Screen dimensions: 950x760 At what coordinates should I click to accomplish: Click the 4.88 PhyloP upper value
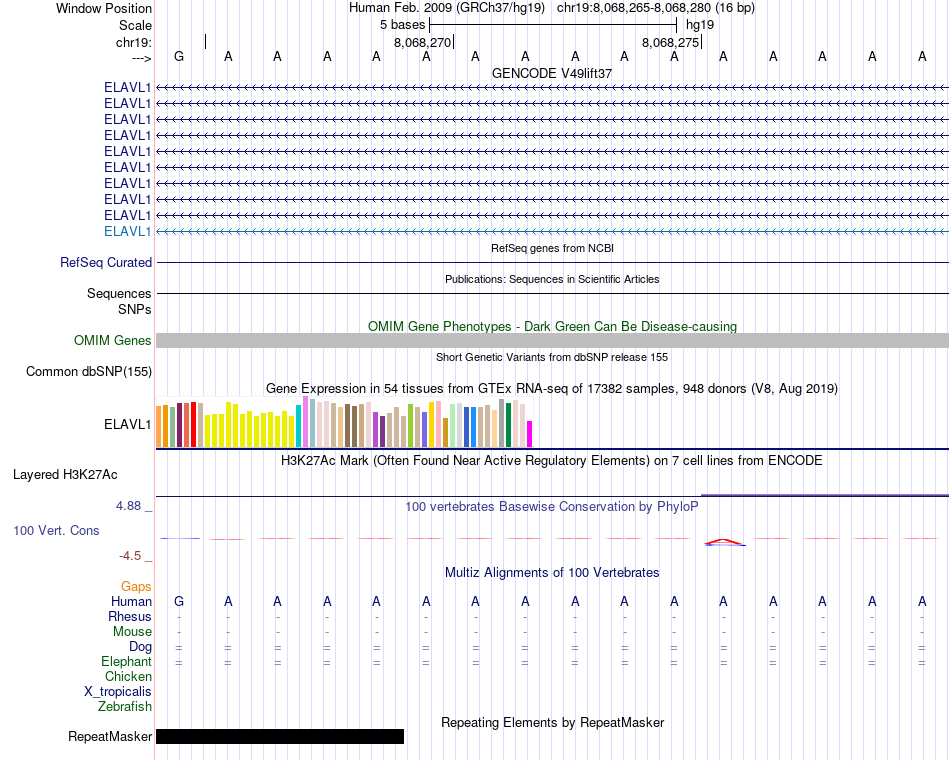point(128,506)
